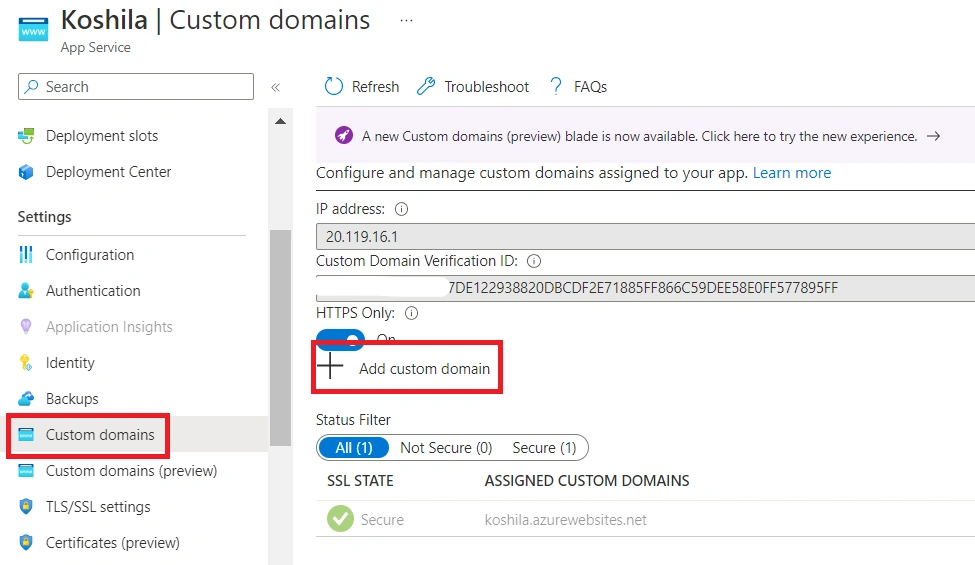This screenshot has height=565, width=975.
Task: Click the SSL STATE column header
Action: (360, 480)
